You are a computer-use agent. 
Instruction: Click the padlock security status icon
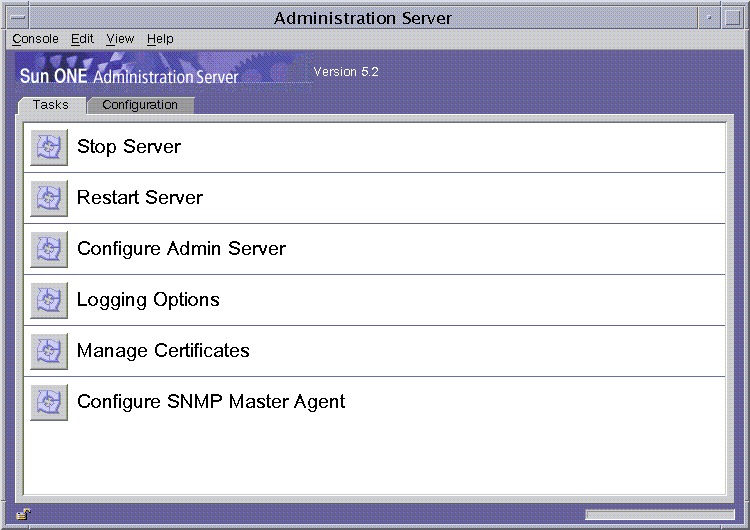pyautogui.click(x=23, y=514)
